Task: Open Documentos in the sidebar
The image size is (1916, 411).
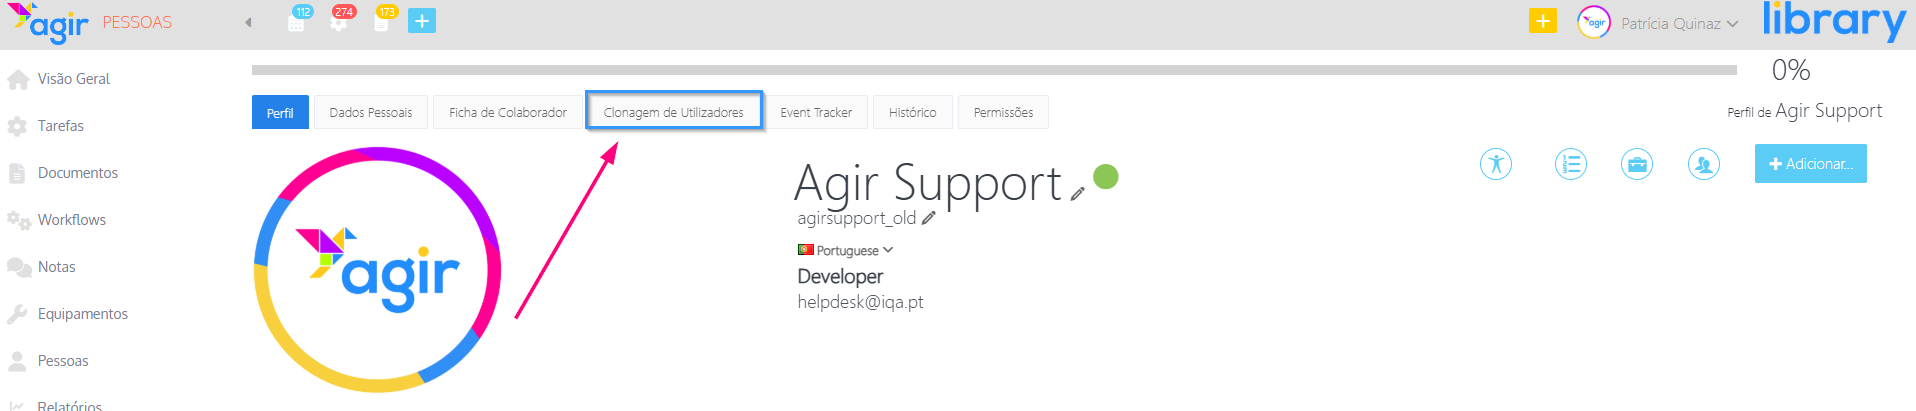Action: tap(78, 173)
